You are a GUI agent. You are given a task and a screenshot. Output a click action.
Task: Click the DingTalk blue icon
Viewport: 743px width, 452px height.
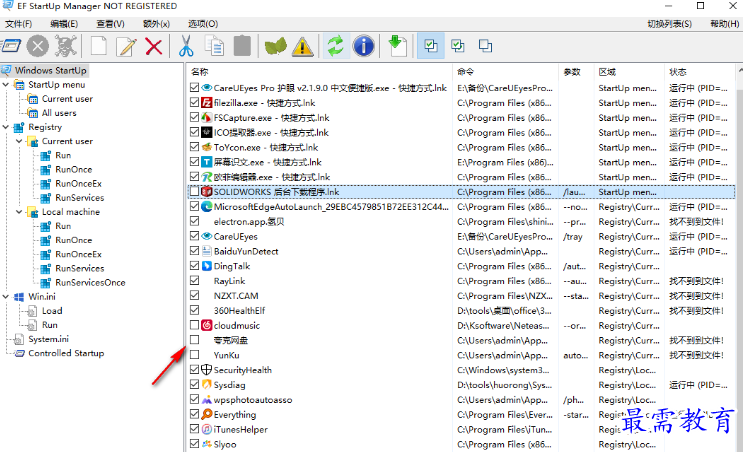tap(207, 266)
